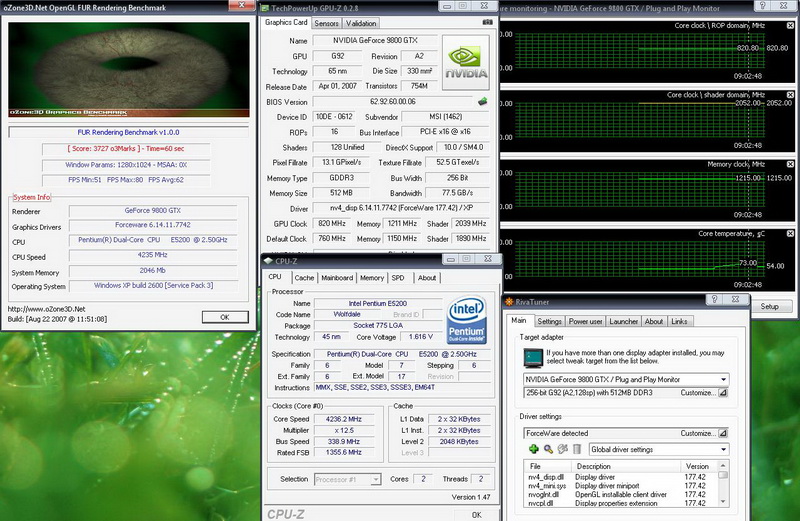800x521 pixels.
Task: Click the GPU-Z title bar icon
Action: (x=265, y=8)
